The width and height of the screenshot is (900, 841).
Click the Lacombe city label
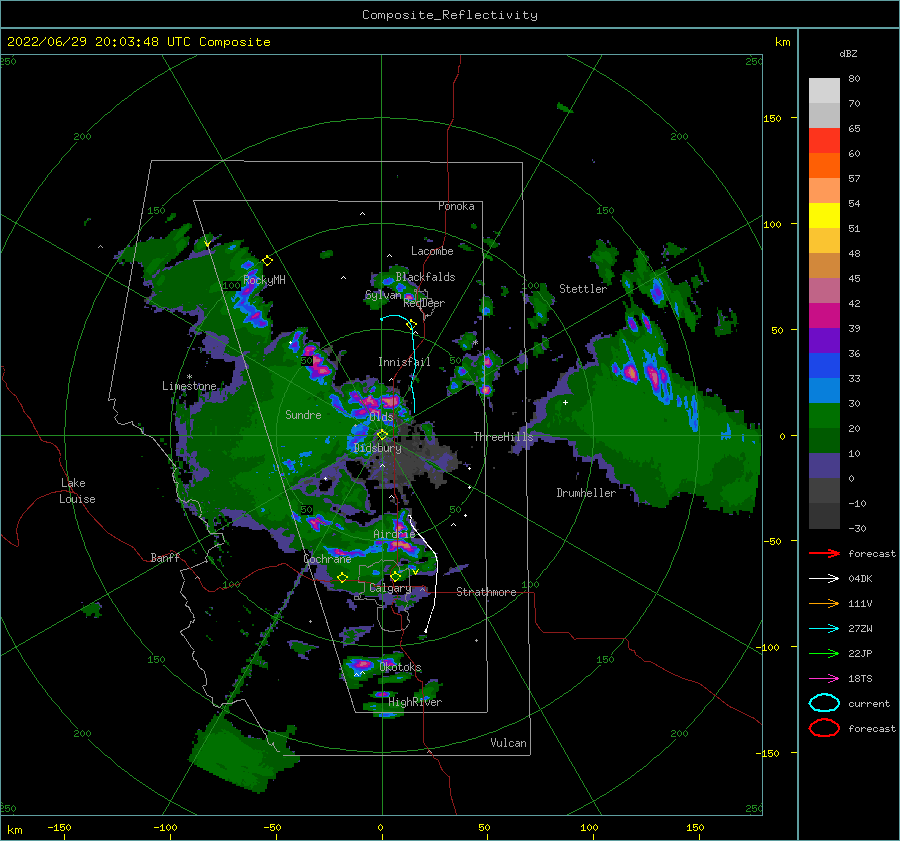click(432, 251)
